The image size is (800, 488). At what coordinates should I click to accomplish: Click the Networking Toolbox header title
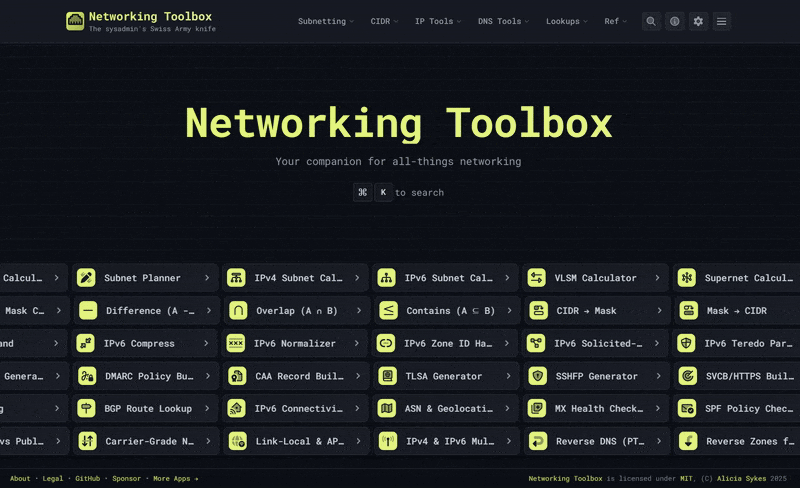point(150,16)
